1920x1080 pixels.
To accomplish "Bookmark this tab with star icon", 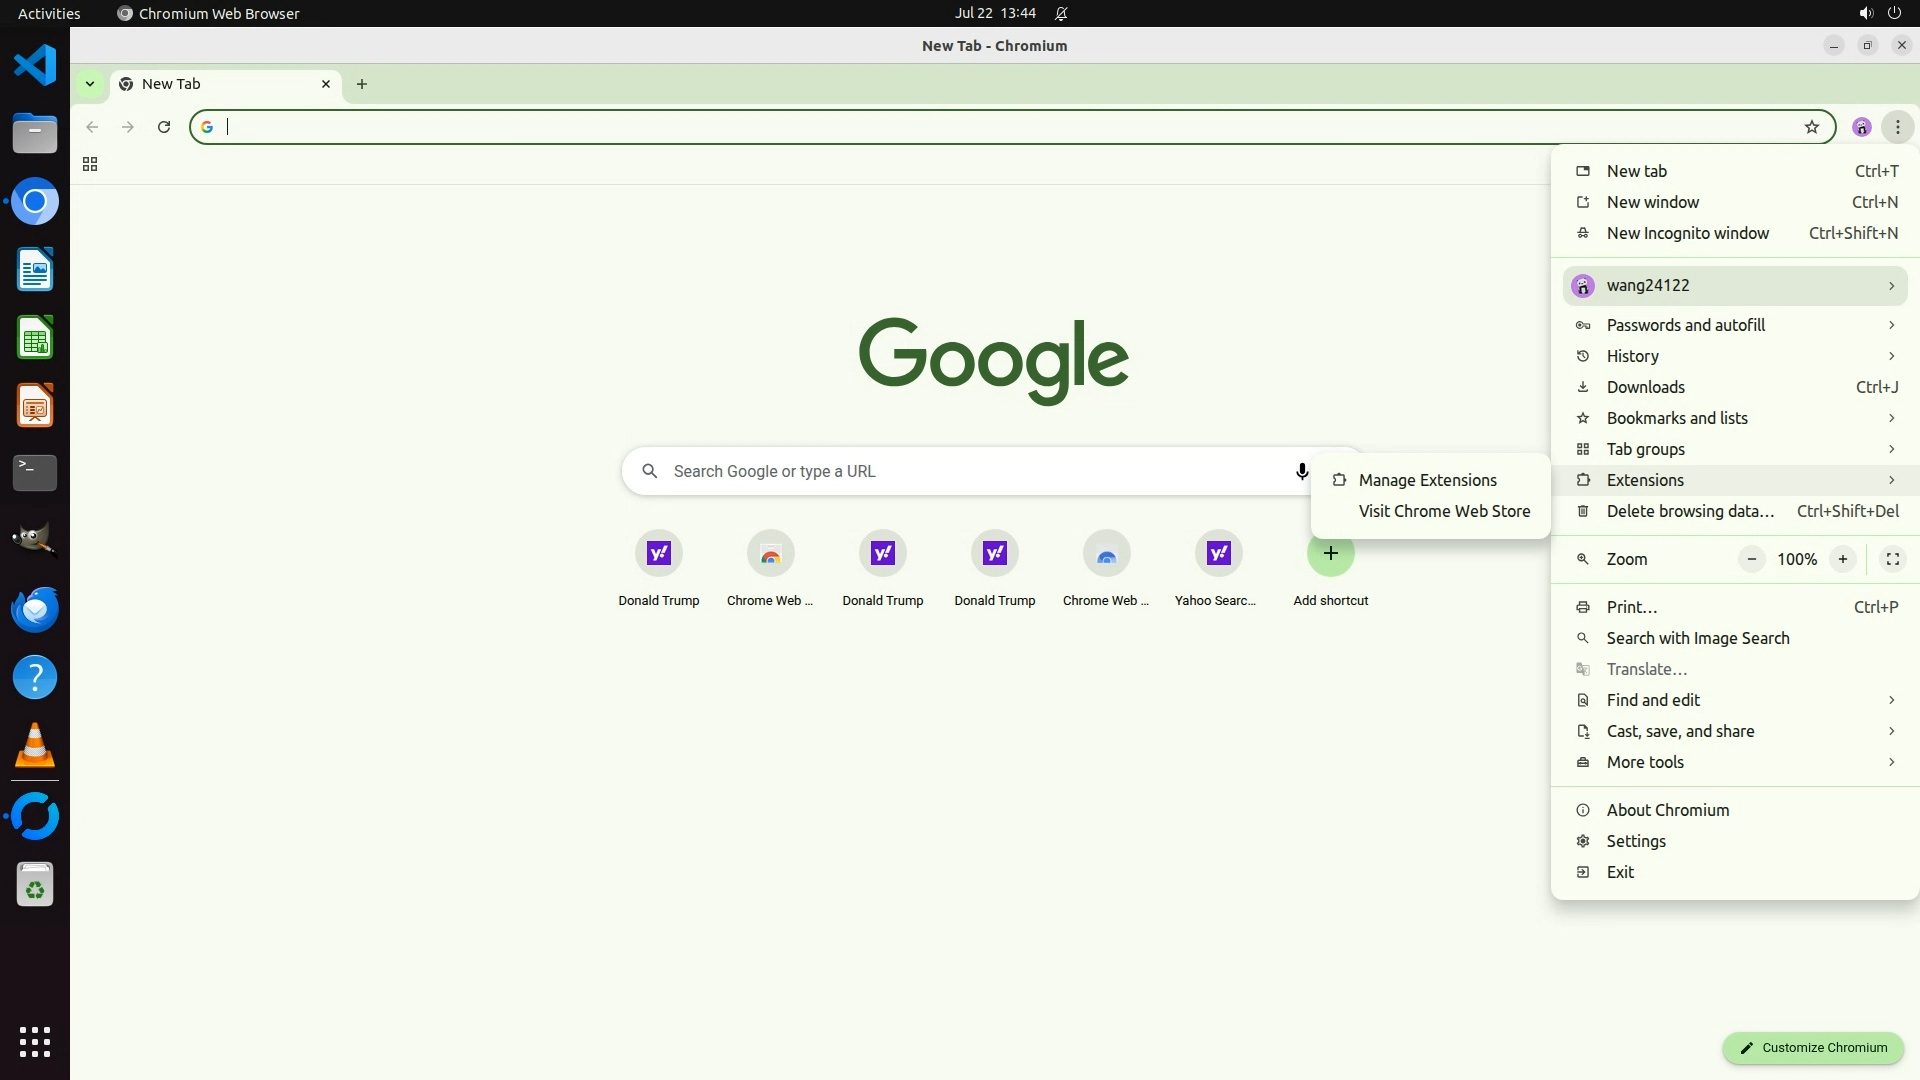I will click(1811, 127).
